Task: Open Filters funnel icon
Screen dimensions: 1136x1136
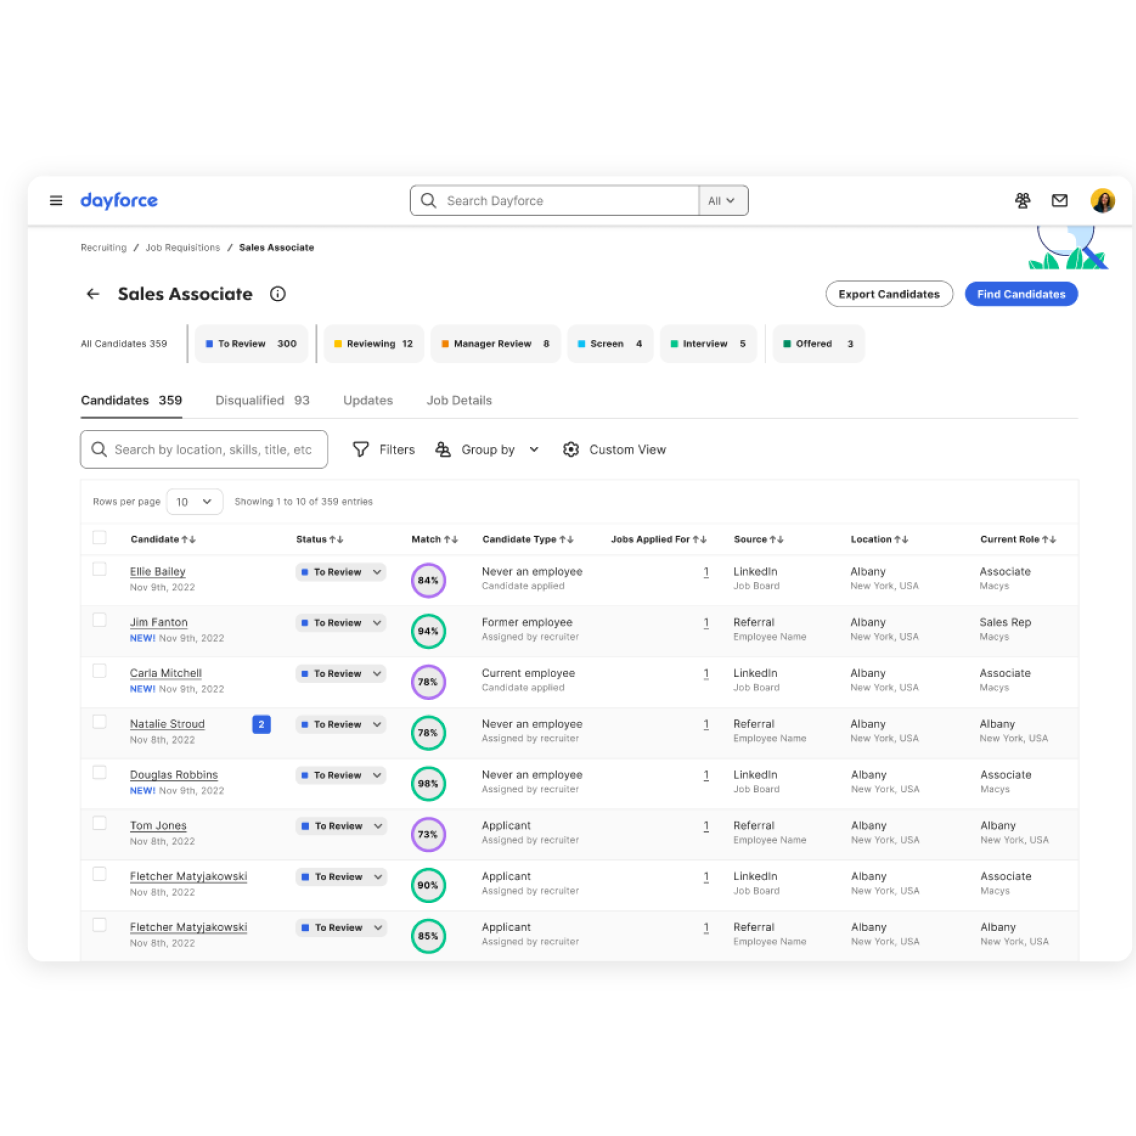Action: pyautogui.click(x=361, y=450)
